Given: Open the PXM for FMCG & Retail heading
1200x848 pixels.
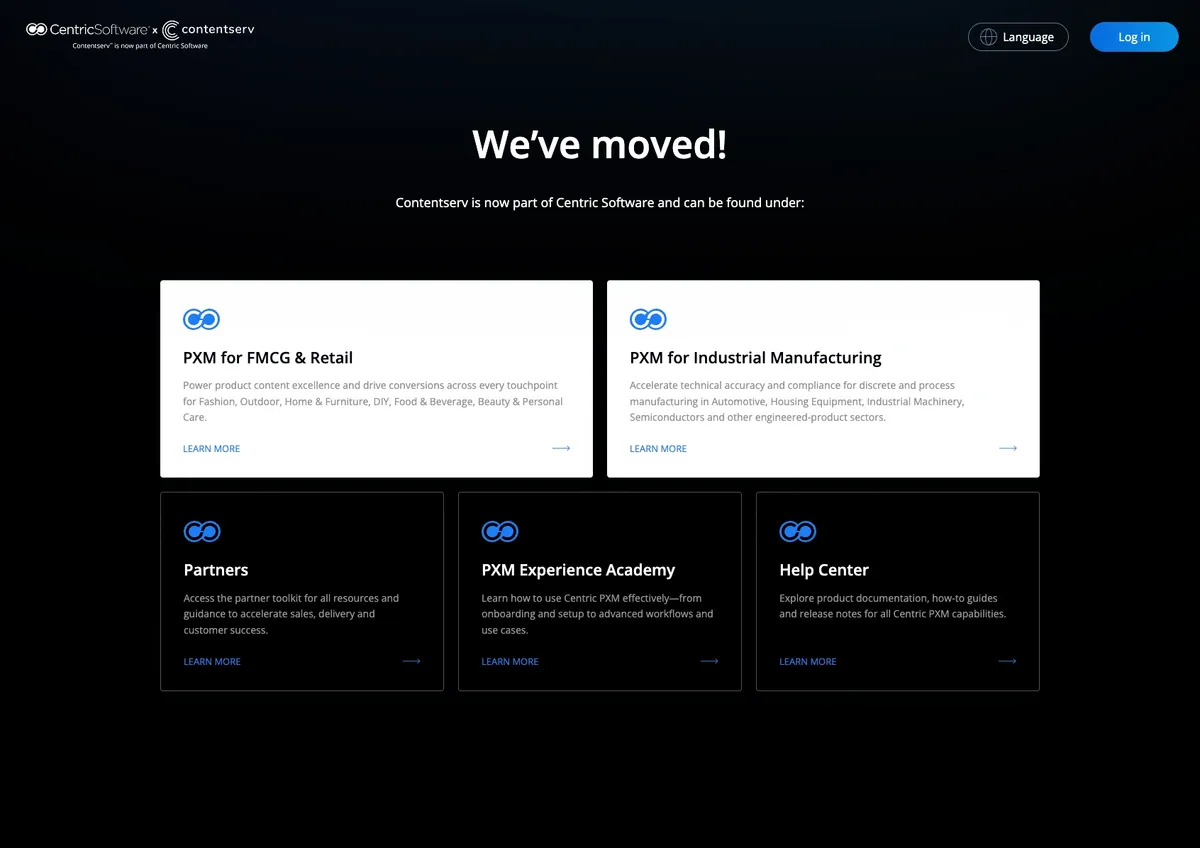Looking at the screenshot, I should click(x=268, y=358).
